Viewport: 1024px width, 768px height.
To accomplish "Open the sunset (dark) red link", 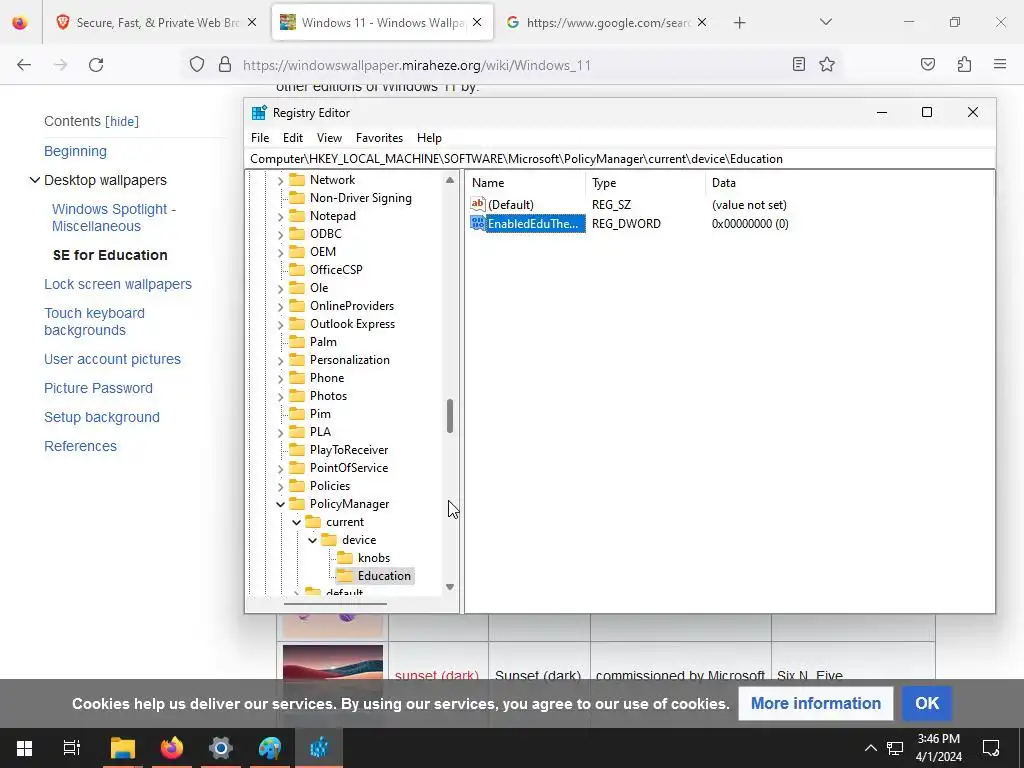I will [436, 675].
